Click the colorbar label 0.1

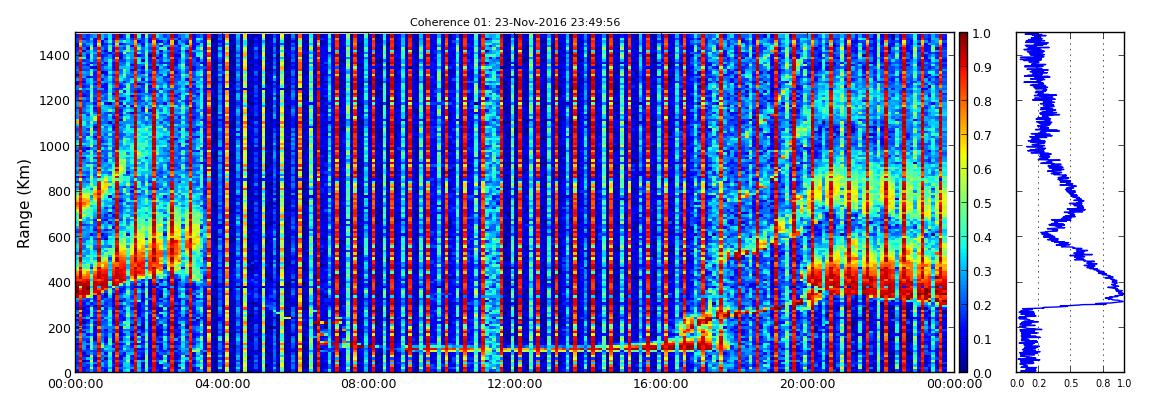click(x=984, y=339)
